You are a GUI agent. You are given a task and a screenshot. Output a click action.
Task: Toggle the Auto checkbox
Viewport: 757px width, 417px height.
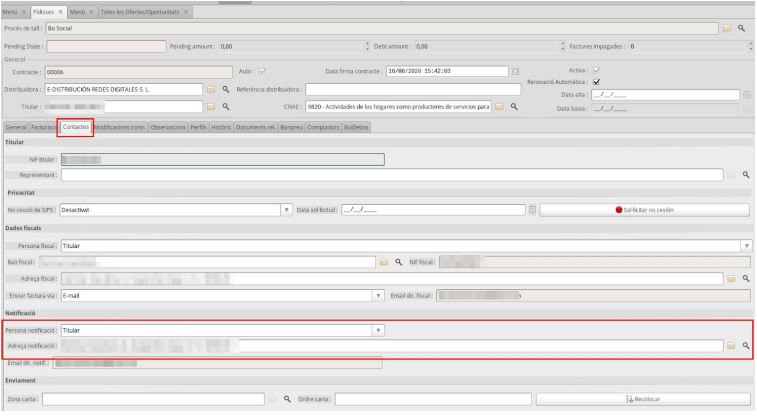tap(262, 71)
